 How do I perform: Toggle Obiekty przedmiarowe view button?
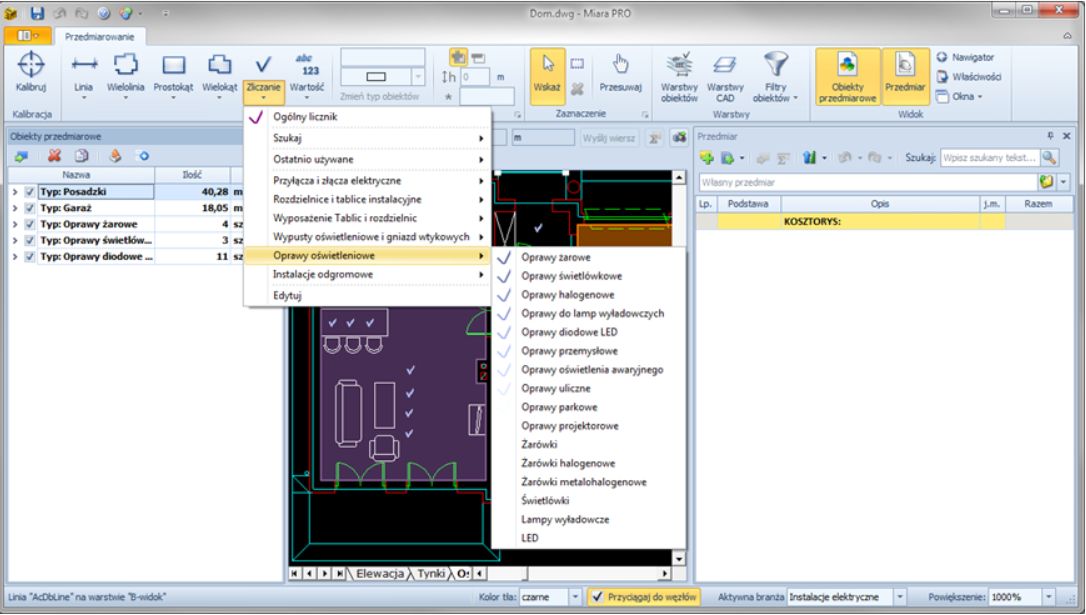[x=848, y=76]
